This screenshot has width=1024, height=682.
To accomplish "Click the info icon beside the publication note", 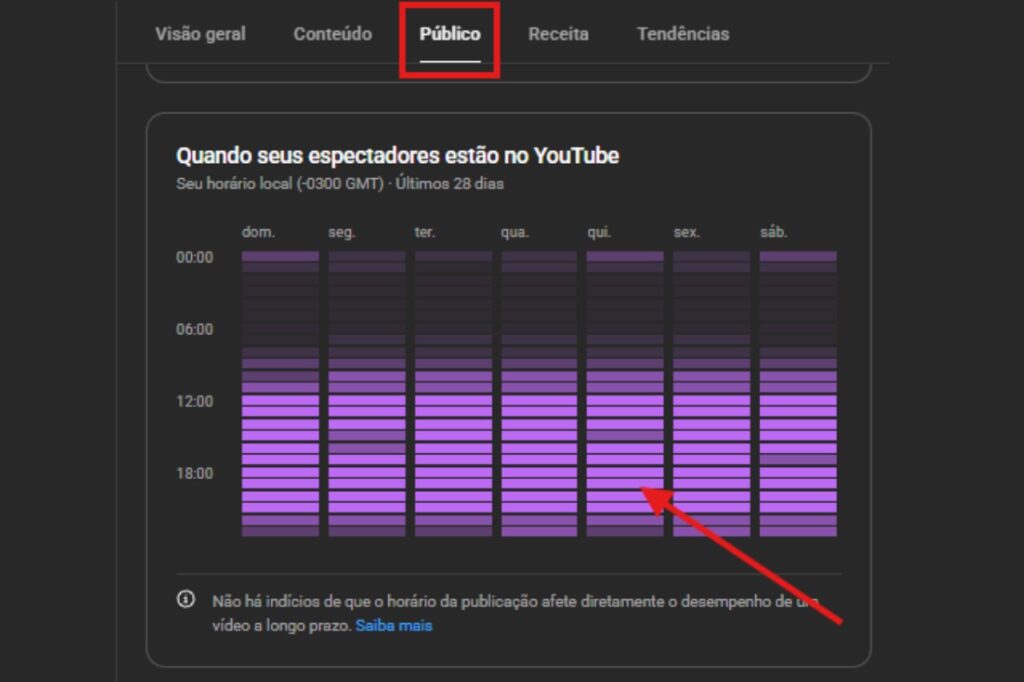I will coord(186,599).
